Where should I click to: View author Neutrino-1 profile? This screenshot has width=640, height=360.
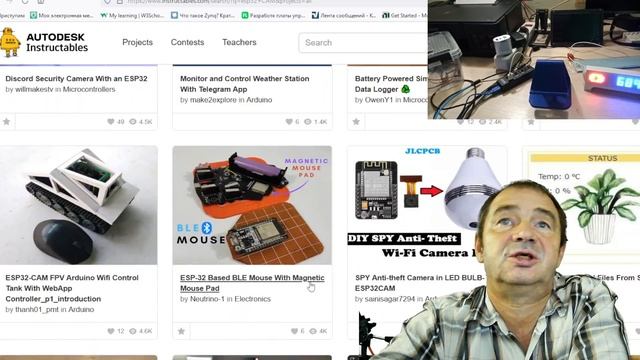point(207,299)
